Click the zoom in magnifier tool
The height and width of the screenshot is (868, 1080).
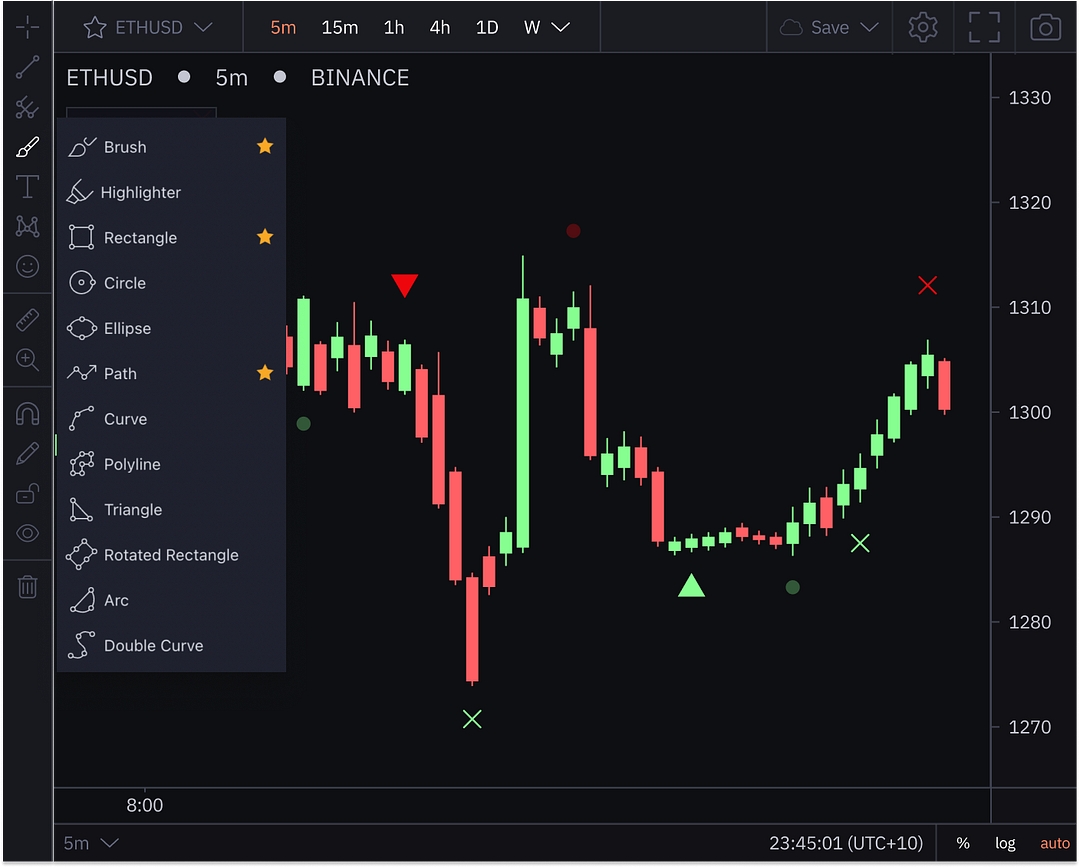pyautogui.click(x=27, y=360)
